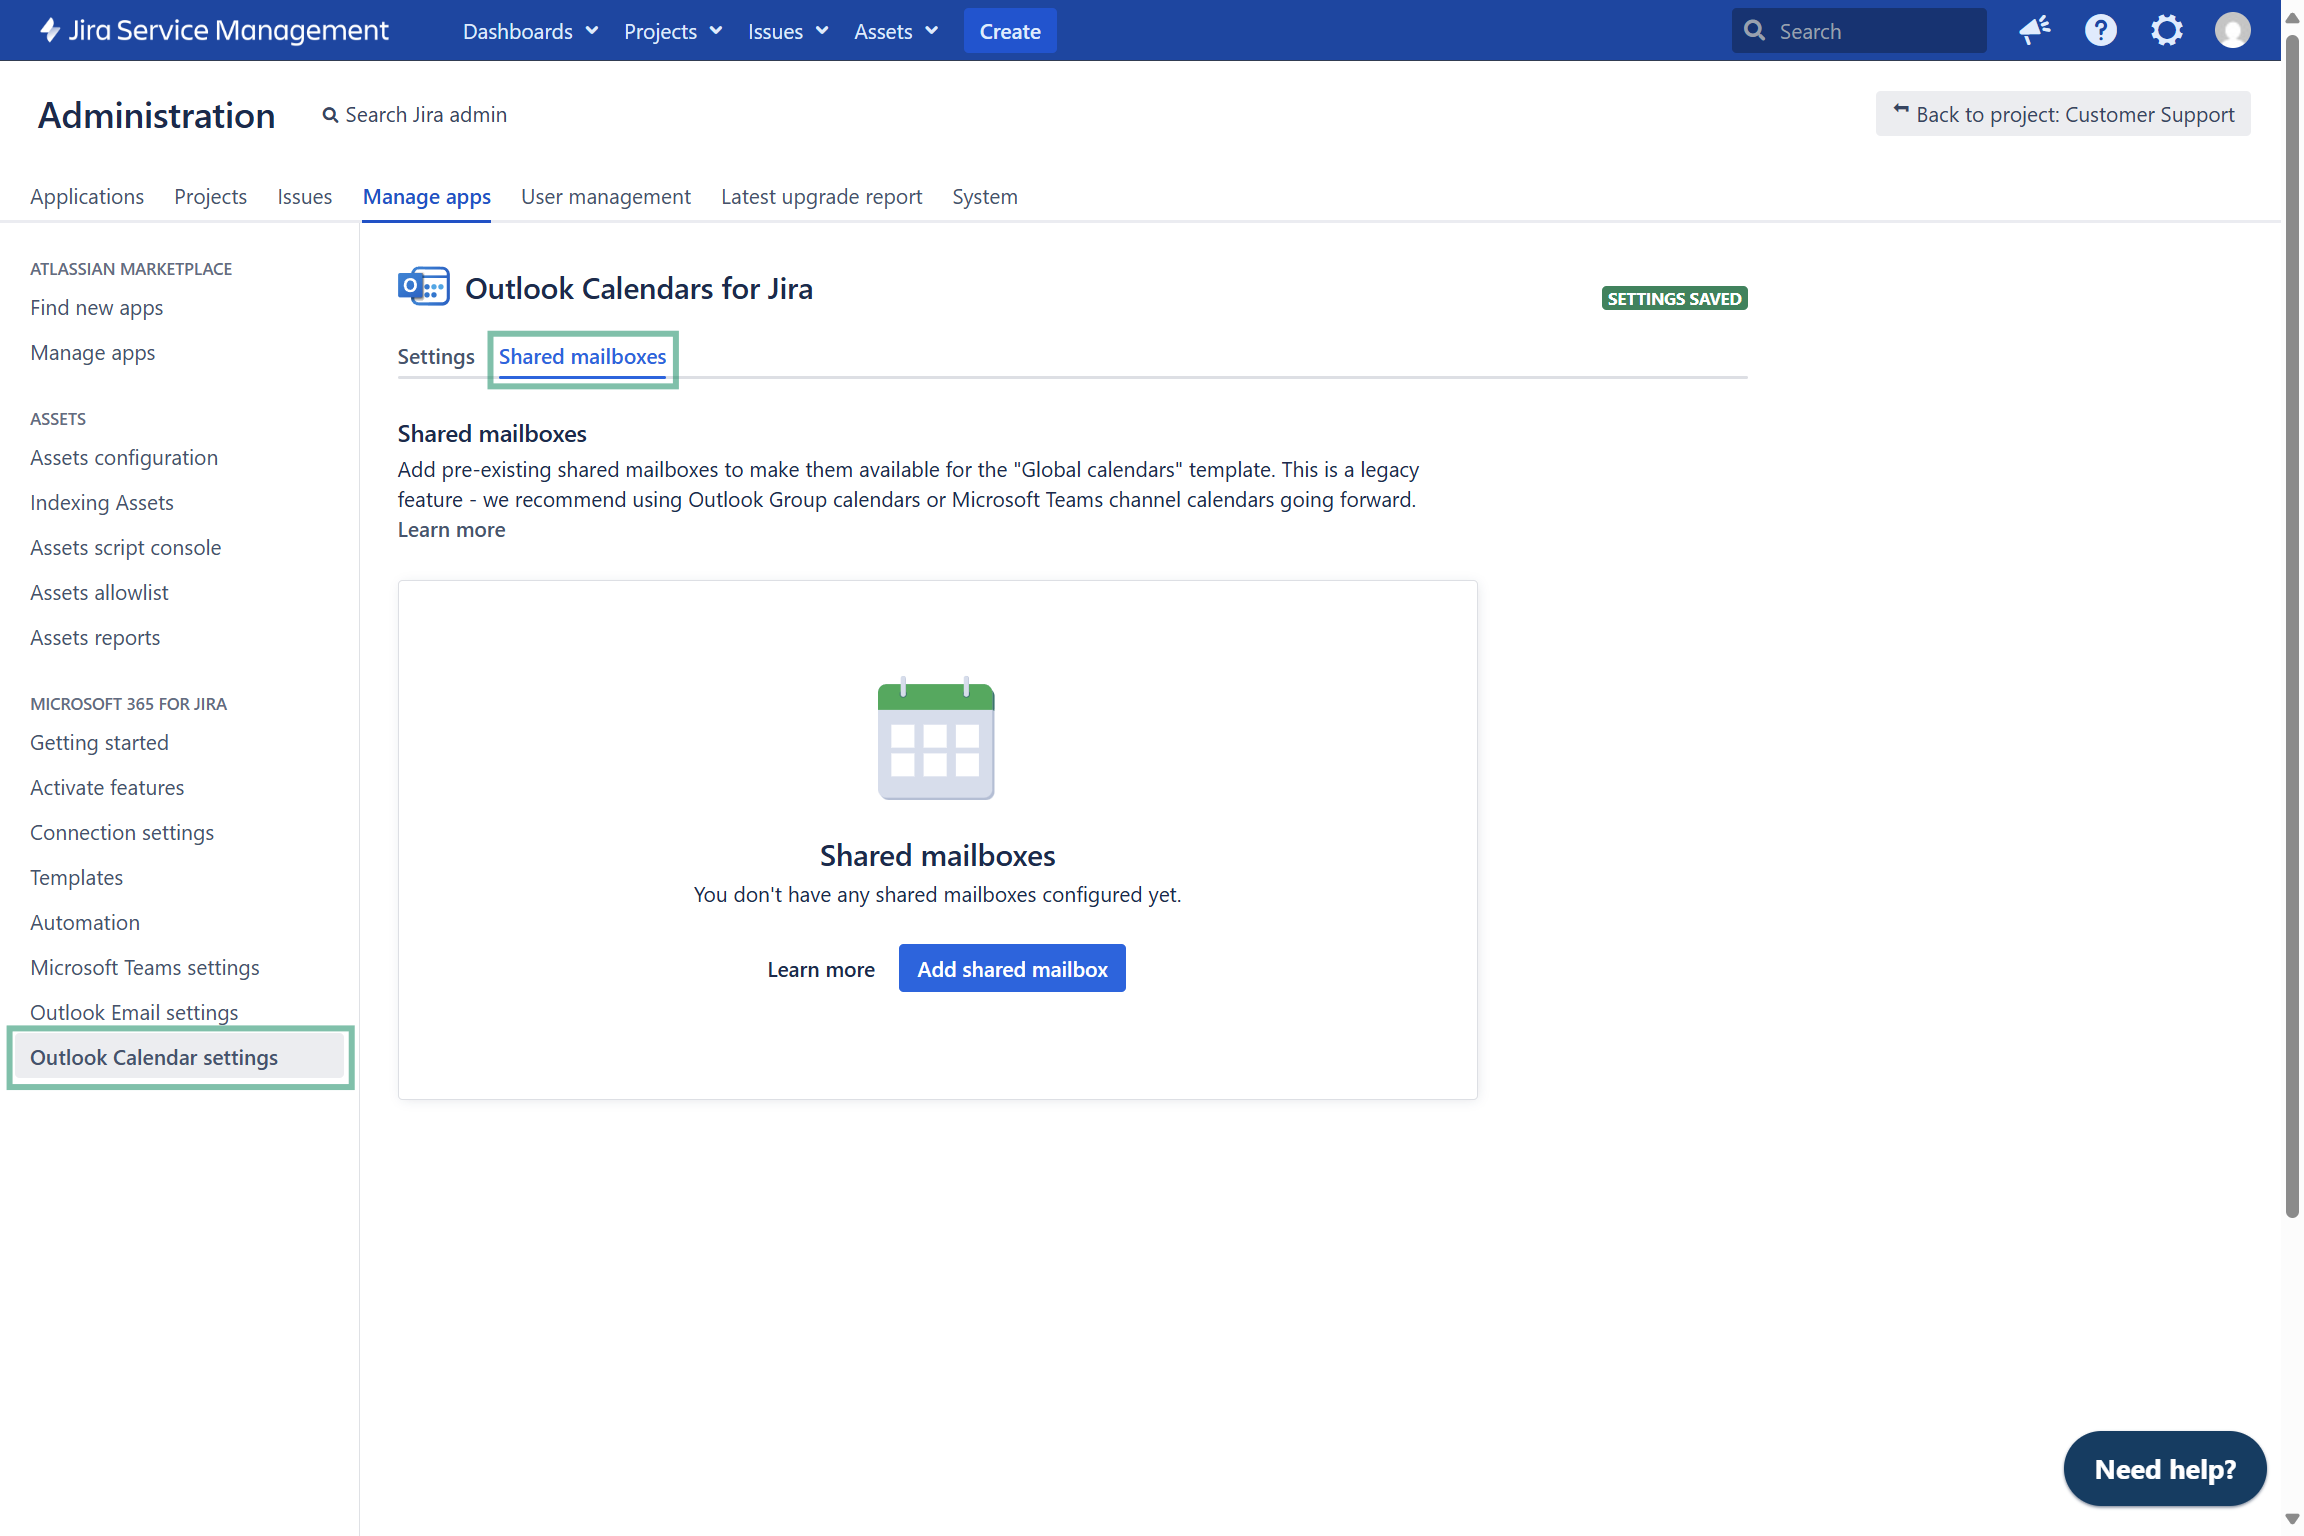This screenshot has width=2304, height=1536.
Task: Expand the Dashboards dropdown
Action: coord(530,31)
